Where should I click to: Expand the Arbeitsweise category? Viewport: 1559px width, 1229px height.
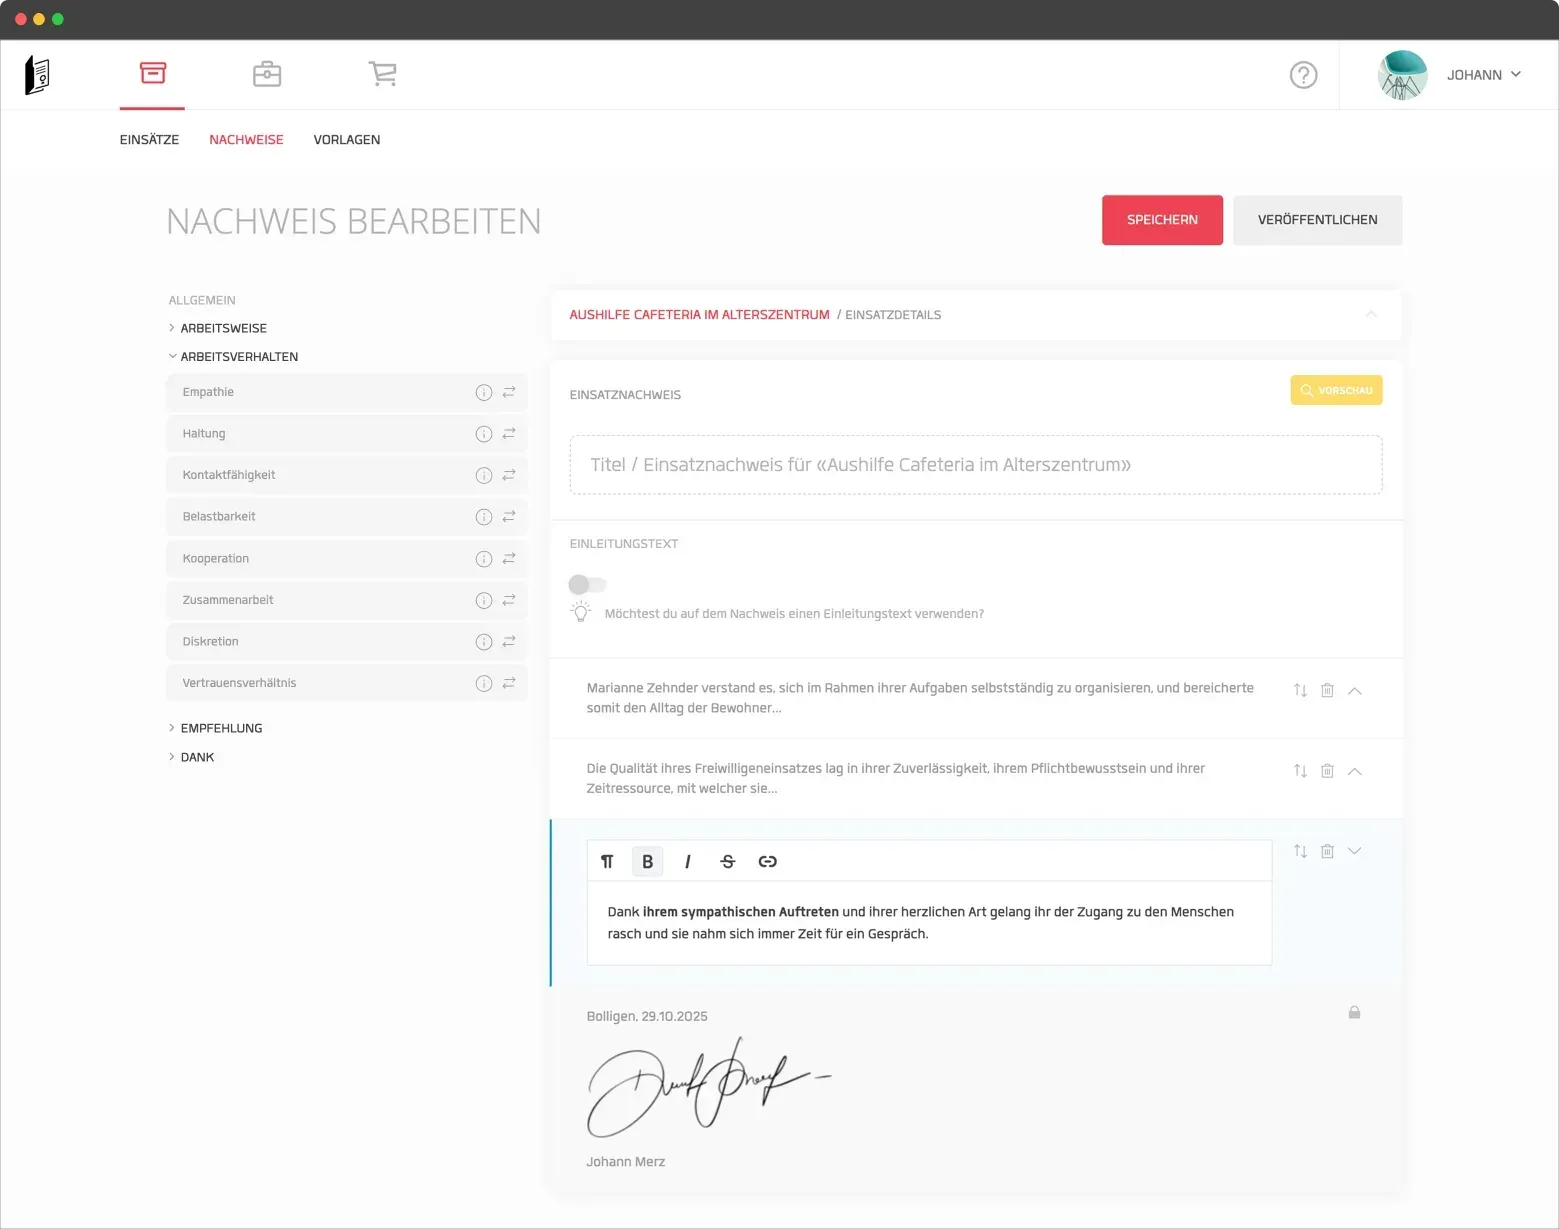click(x=223, y=328)
